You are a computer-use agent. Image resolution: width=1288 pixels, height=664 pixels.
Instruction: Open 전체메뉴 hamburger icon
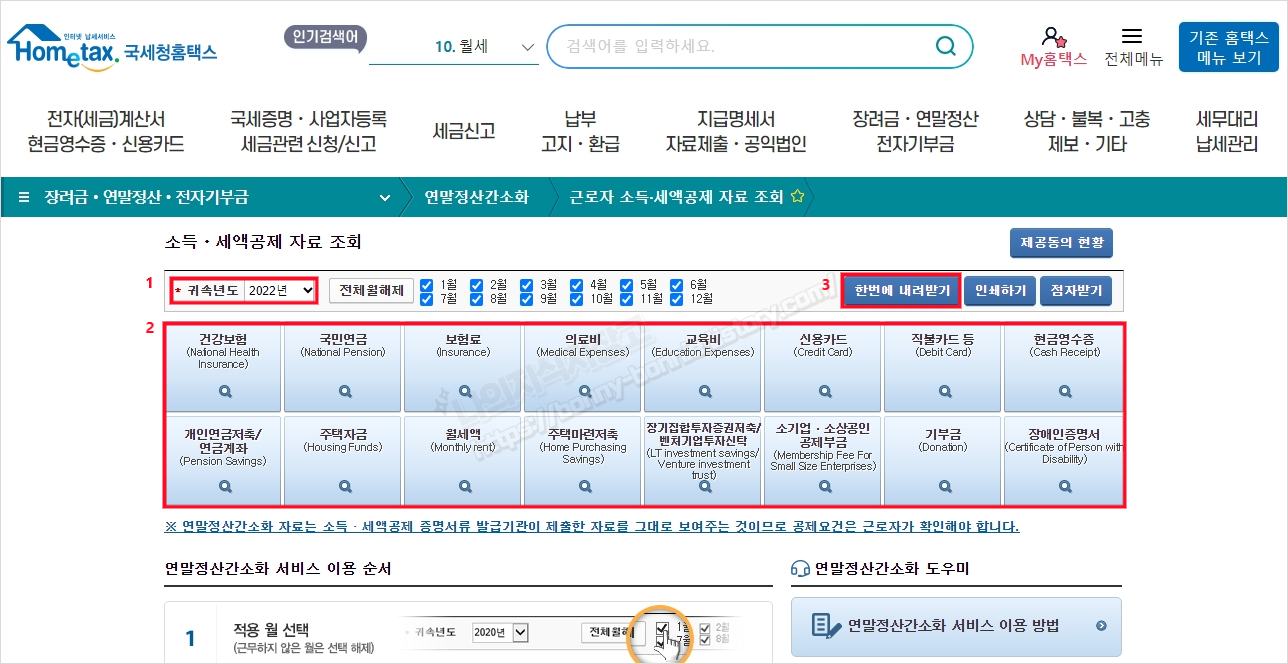[1132, 36]
